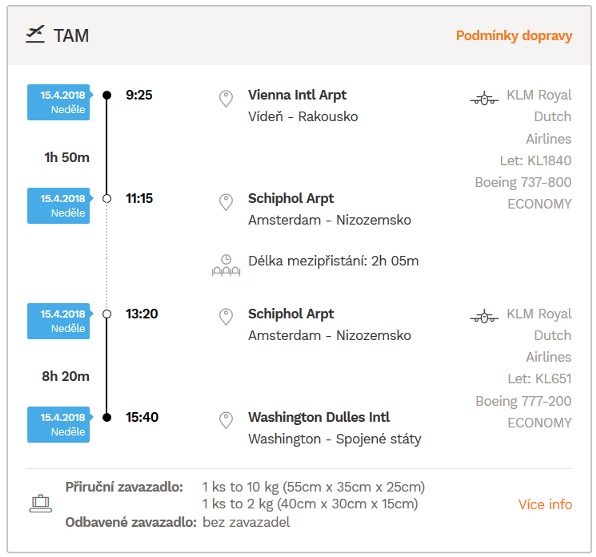
Task: Select the 13:20 departure date badge
Action: (59, 321)
